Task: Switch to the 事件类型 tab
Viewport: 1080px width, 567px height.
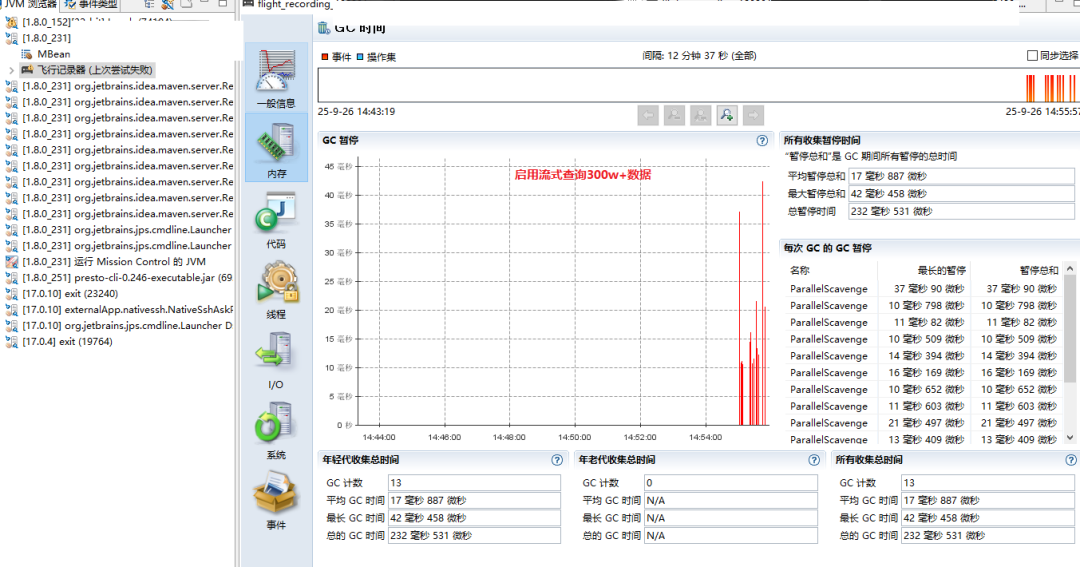Action: point(91,4)
